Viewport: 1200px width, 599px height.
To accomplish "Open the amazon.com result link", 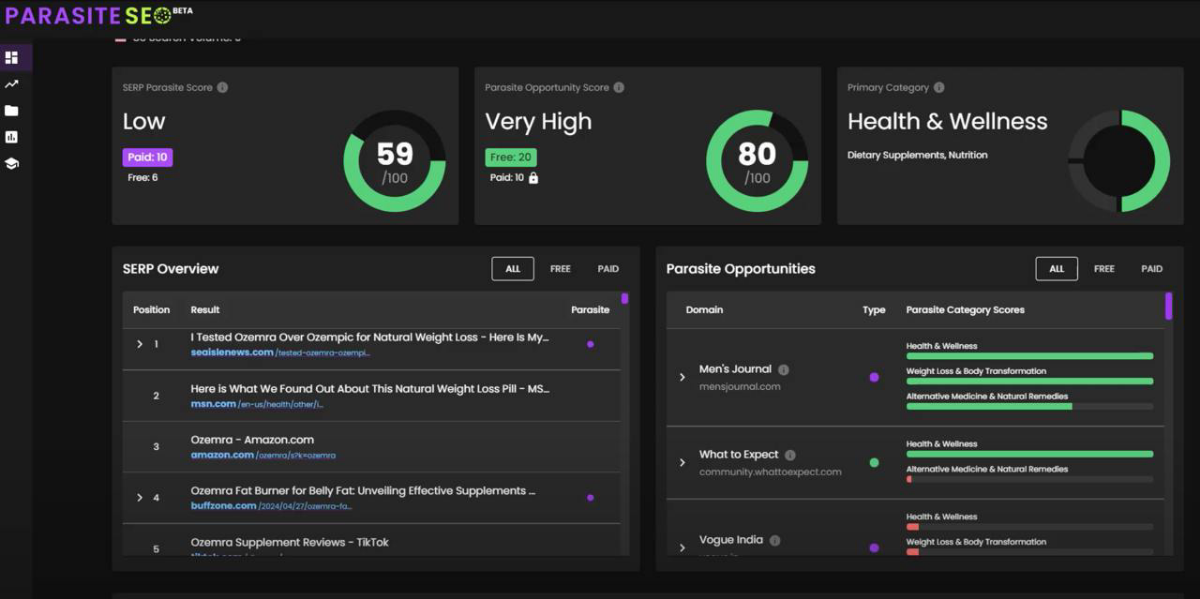I will click(x=222, y=455).
